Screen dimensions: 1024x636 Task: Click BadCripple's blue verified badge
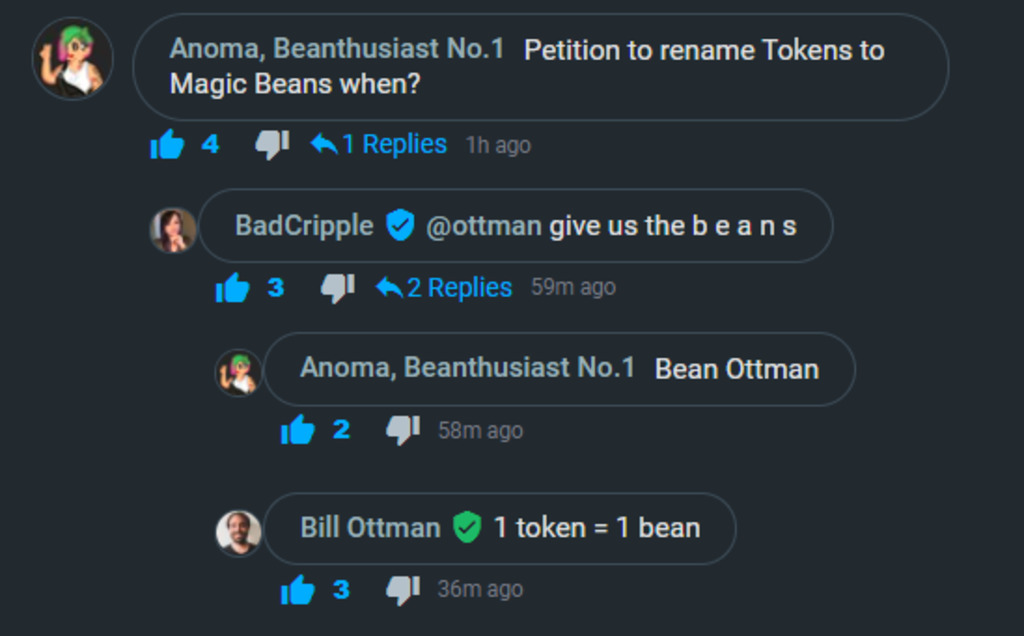point(400,225)
